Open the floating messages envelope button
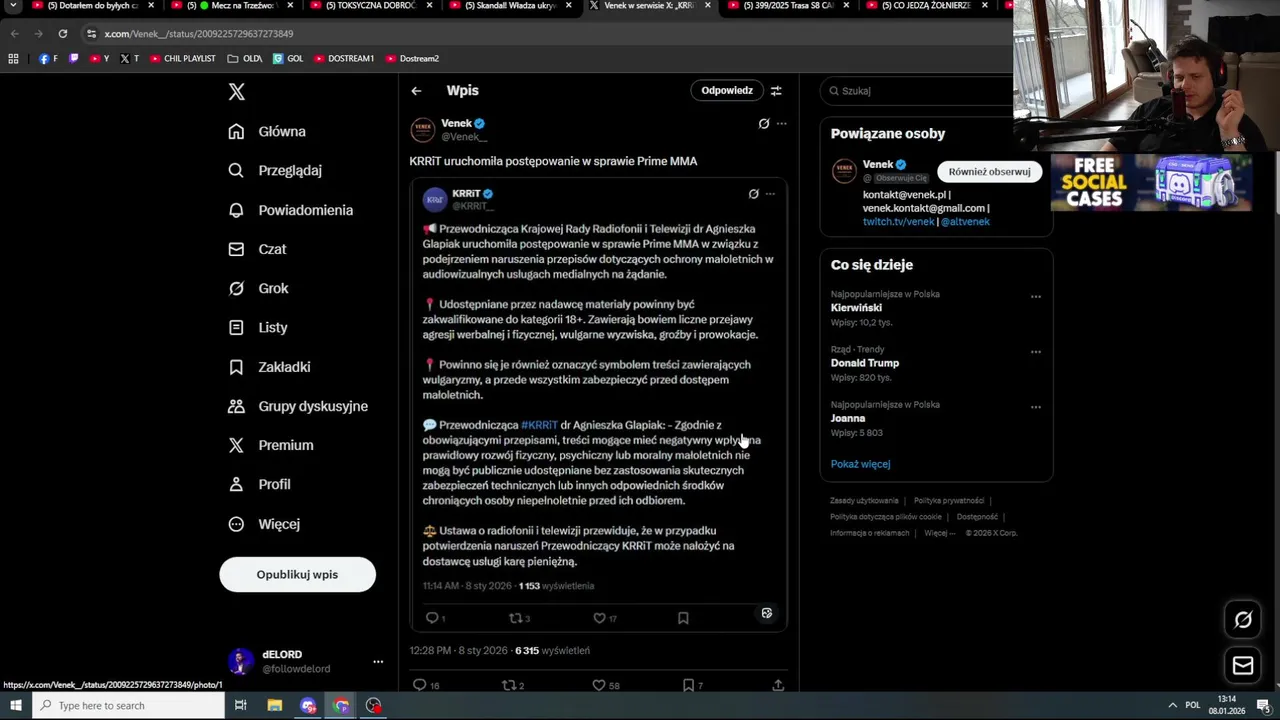The height and width of the screenshot is (720, 1280). click(x=1243, y=665)
